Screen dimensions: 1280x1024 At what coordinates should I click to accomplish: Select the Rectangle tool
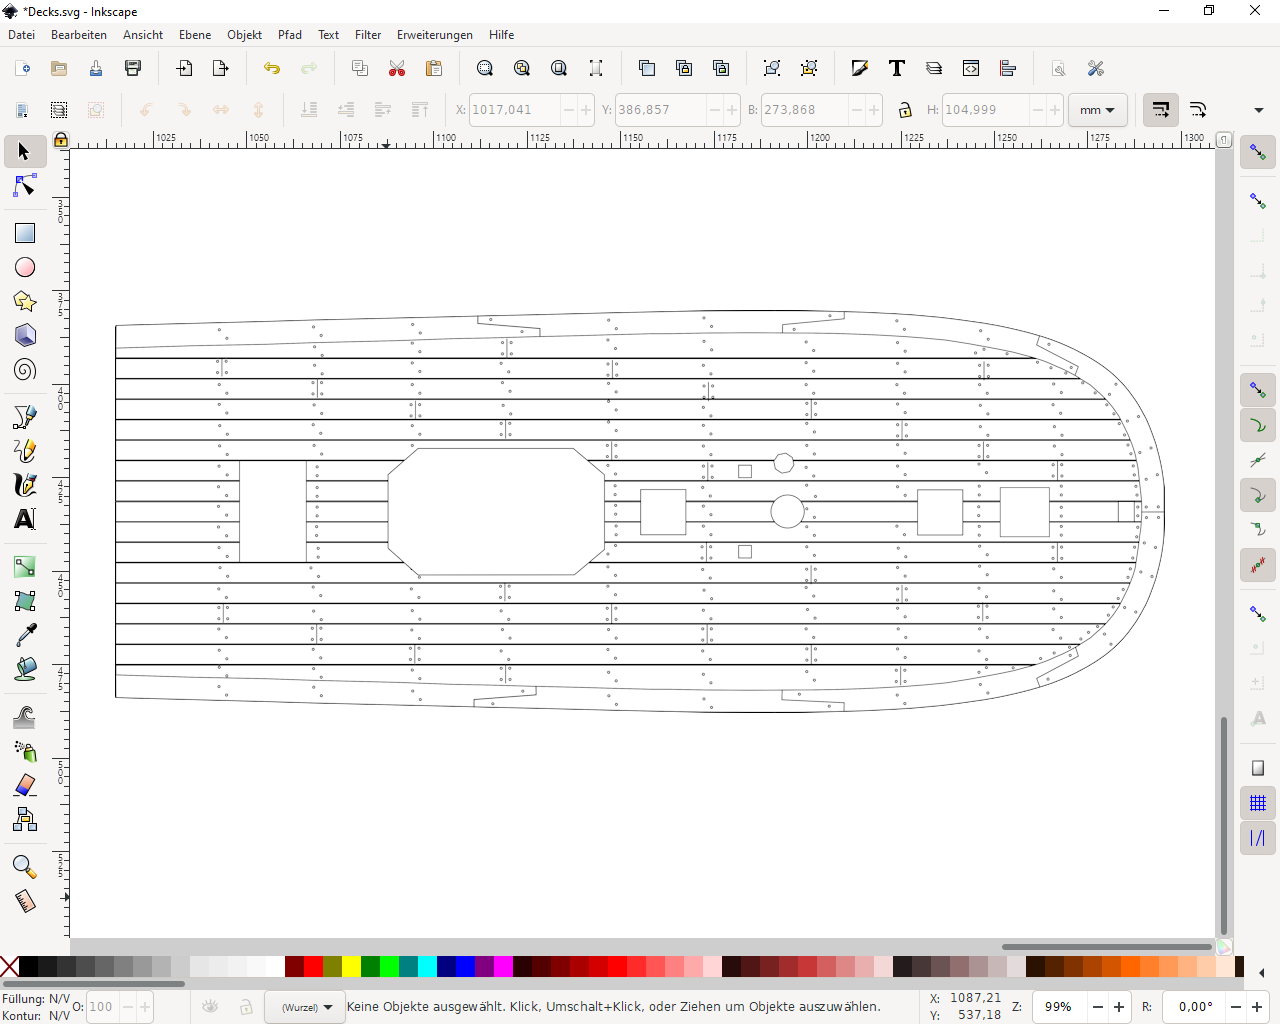coord(25,233)
